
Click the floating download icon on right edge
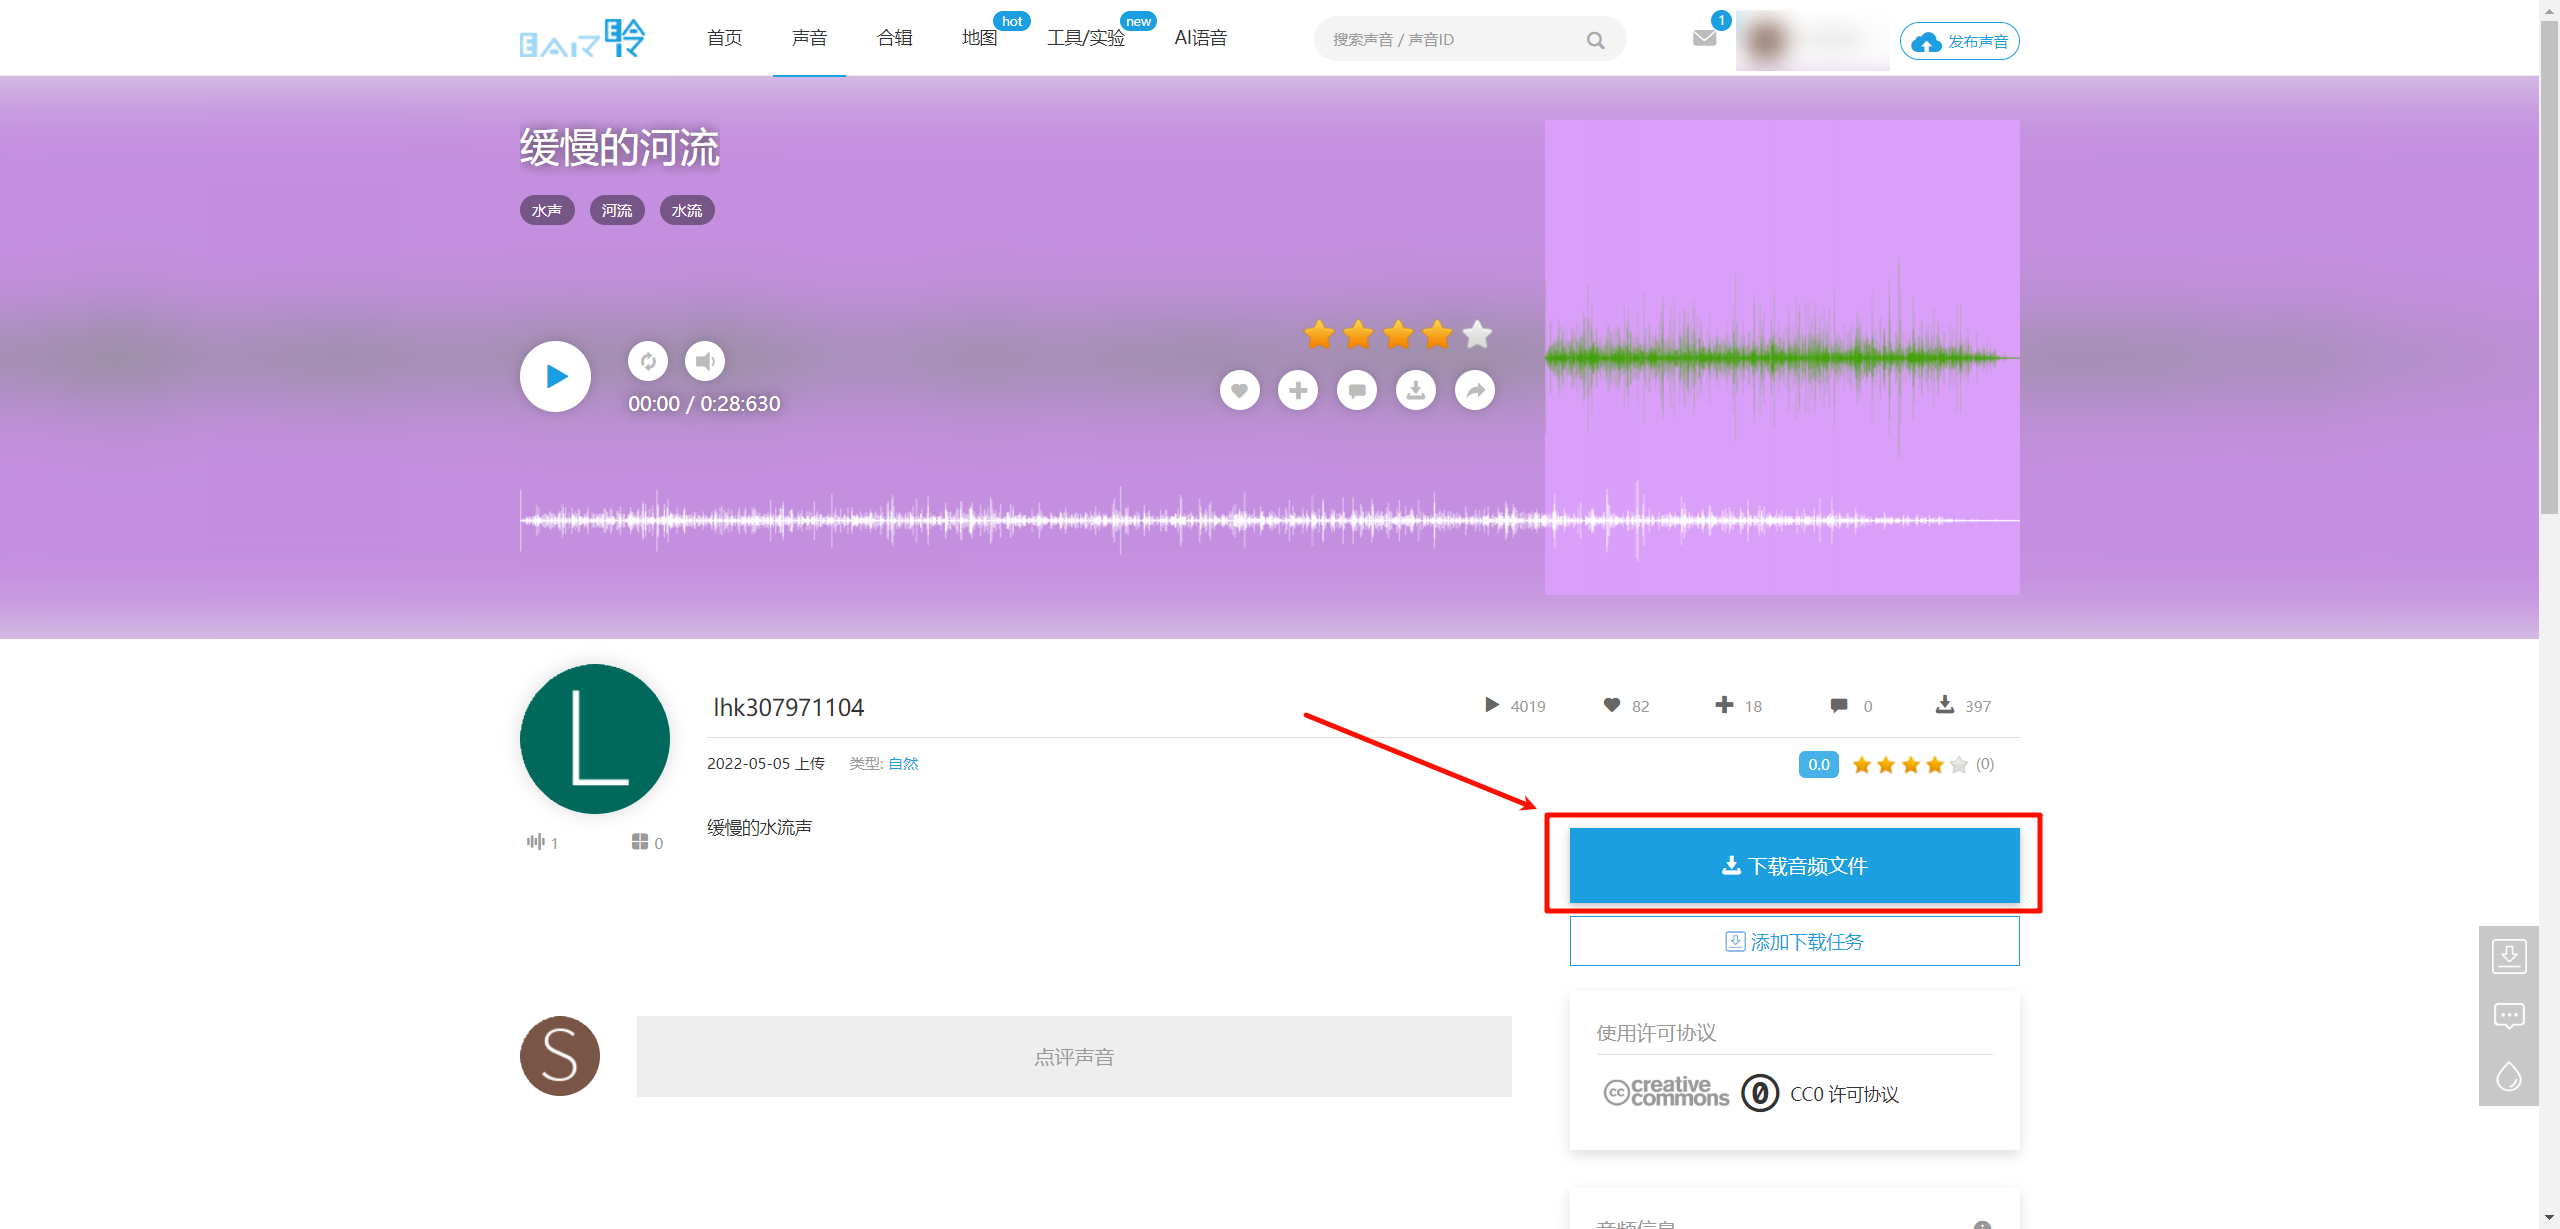2510,957
